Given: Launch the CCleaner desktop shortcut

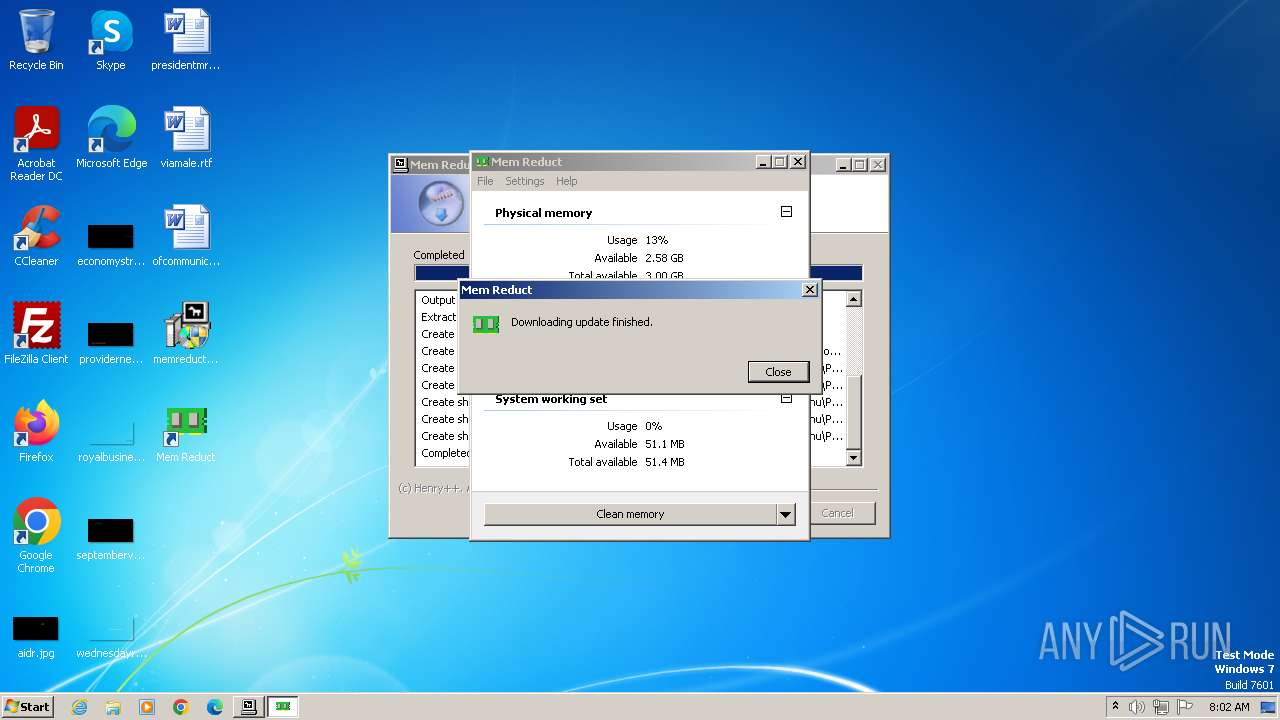Looking at the screenshot, I should coord(36,236).
